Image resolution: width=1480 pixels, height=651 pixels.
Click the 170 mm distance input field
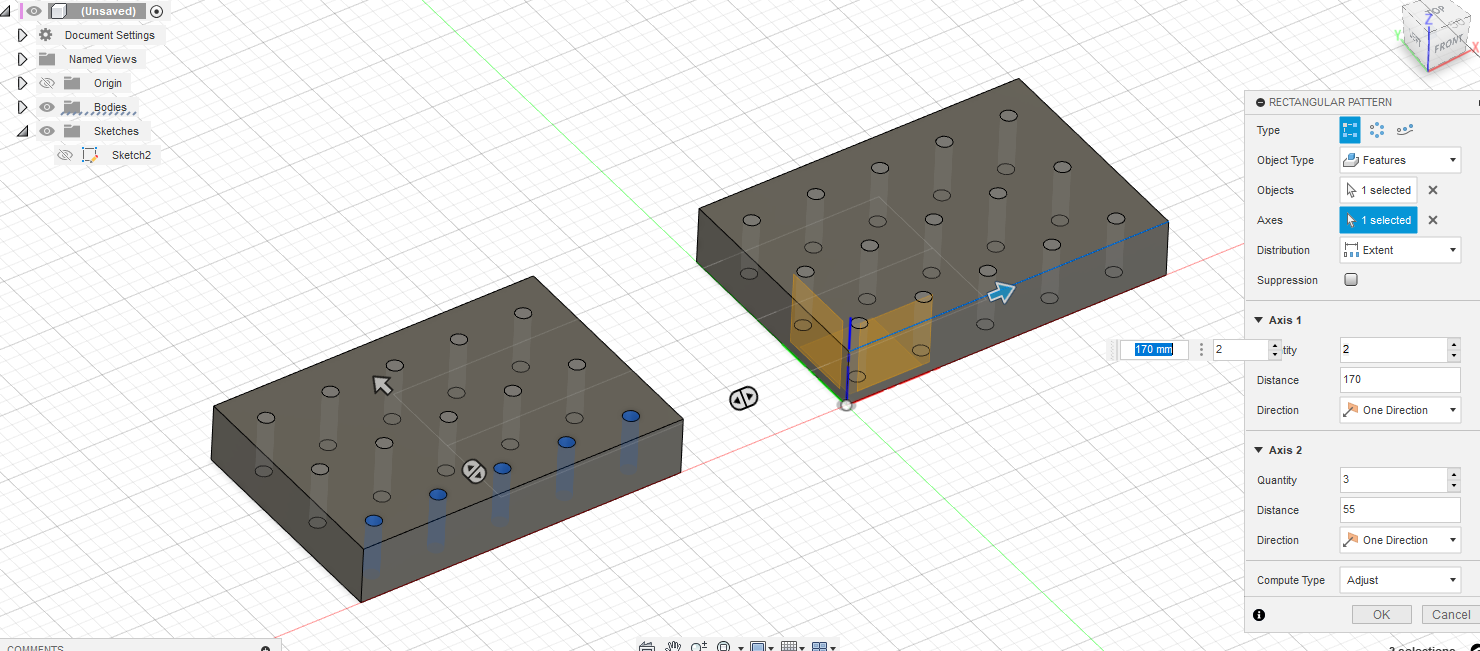click(x=1153, y=349)
